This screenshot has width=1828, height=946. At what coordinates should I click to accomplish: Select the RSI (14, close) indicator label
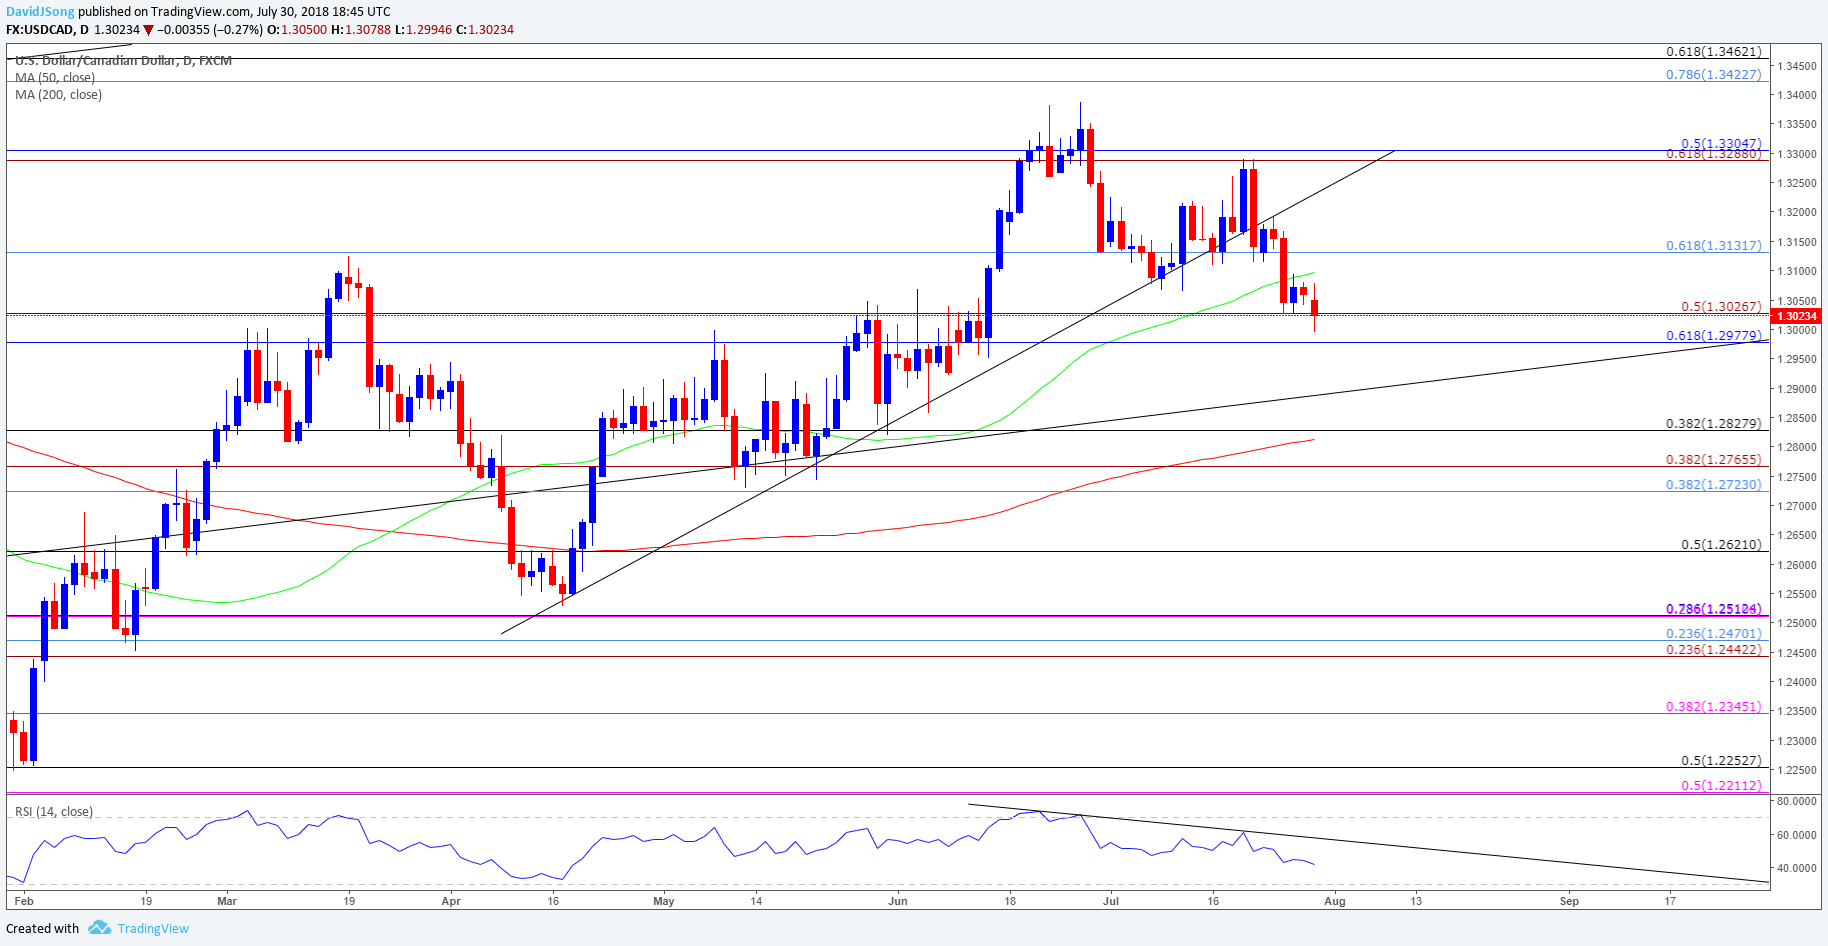pyautogui.click(x=54, y=811)
